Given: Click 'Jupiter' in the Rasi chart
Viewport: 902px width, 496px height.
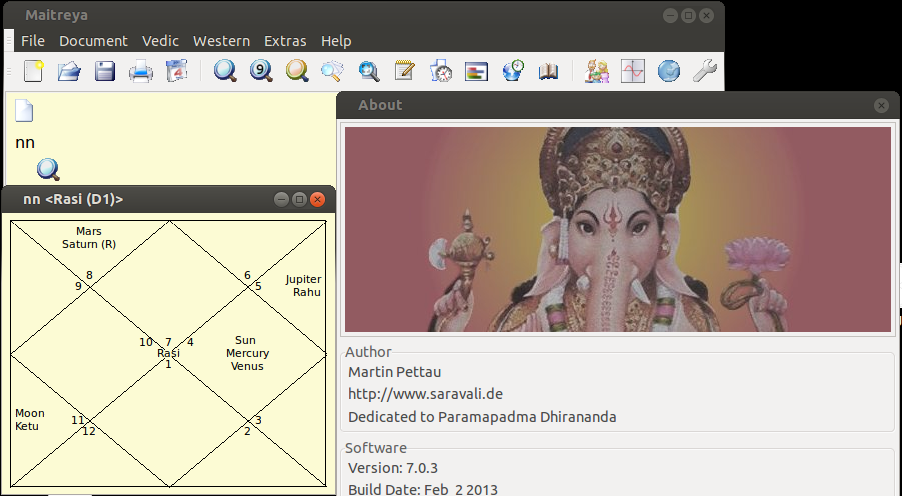Looking at the screenshot, I should (303, 280).
